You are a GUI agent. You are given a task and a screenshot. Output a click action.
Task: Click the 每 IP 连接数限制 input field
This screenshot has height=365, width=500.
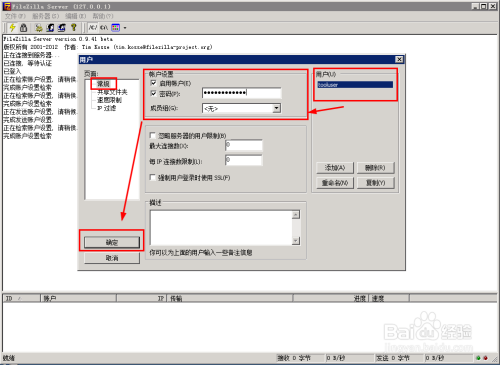244,160
